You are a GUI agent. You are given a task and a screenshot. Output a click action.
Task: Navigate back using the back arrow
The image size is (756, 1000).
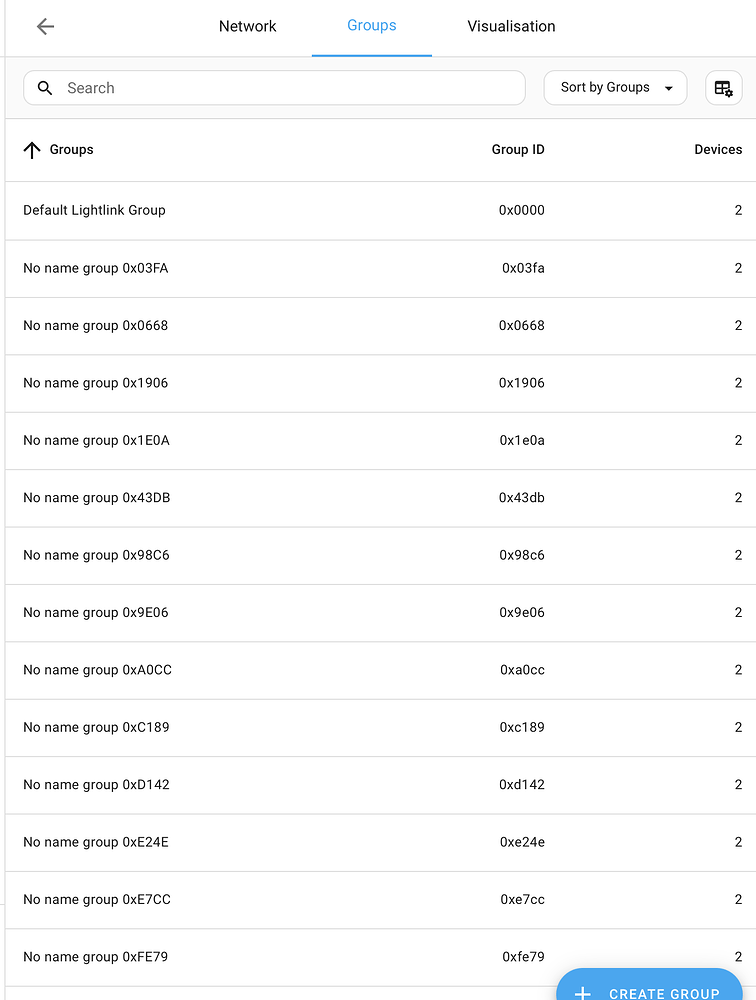(x=45, y=26)
